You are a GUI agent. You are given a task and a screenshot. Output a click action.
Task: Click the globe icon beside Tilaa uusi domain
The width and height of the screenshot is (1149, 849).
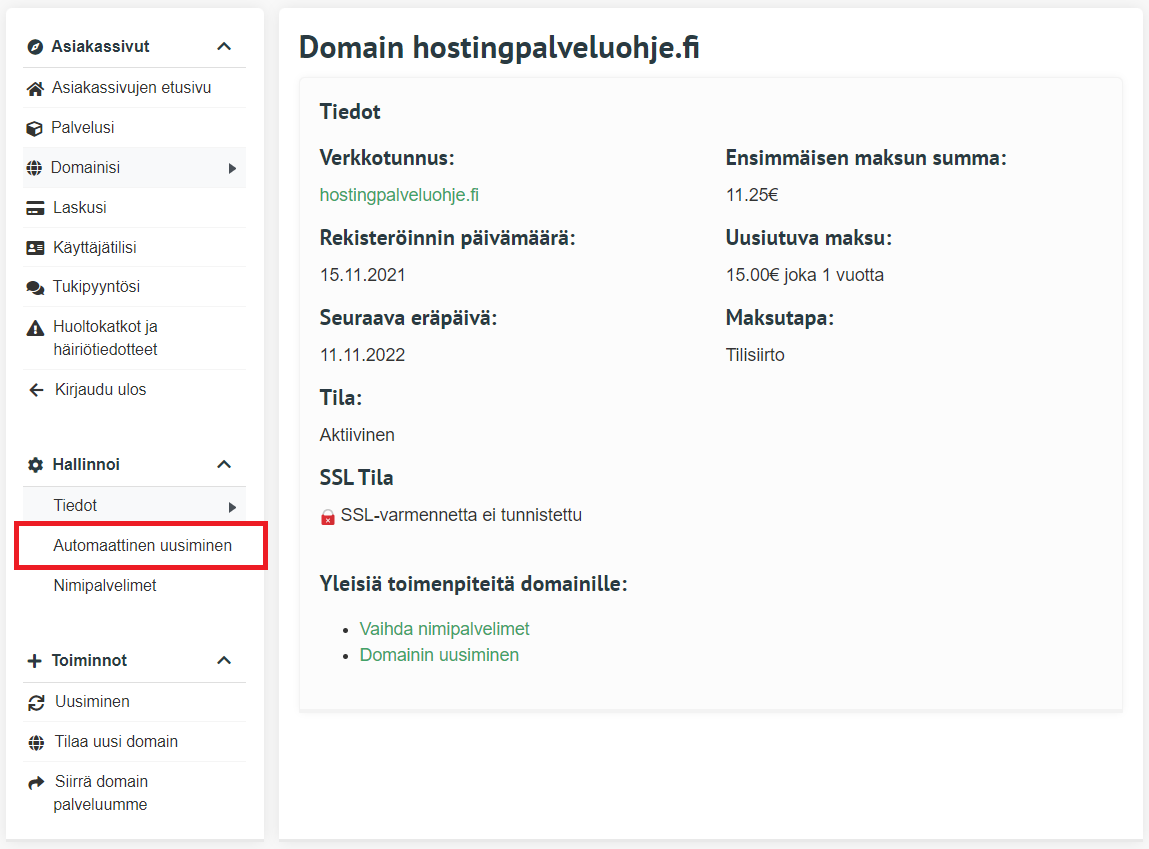(36, 742)
